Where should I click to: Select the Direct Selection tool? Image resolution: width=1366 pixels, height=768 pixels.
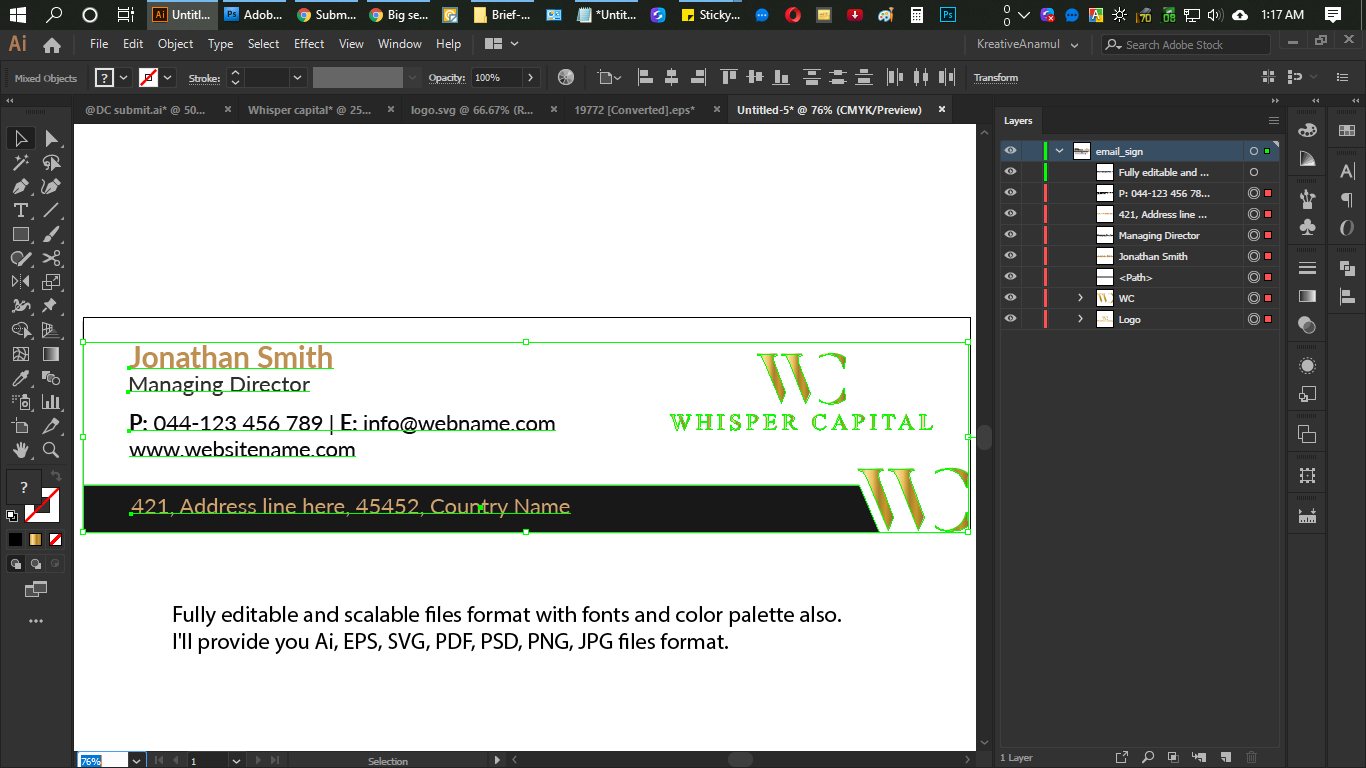click(51, 139)
